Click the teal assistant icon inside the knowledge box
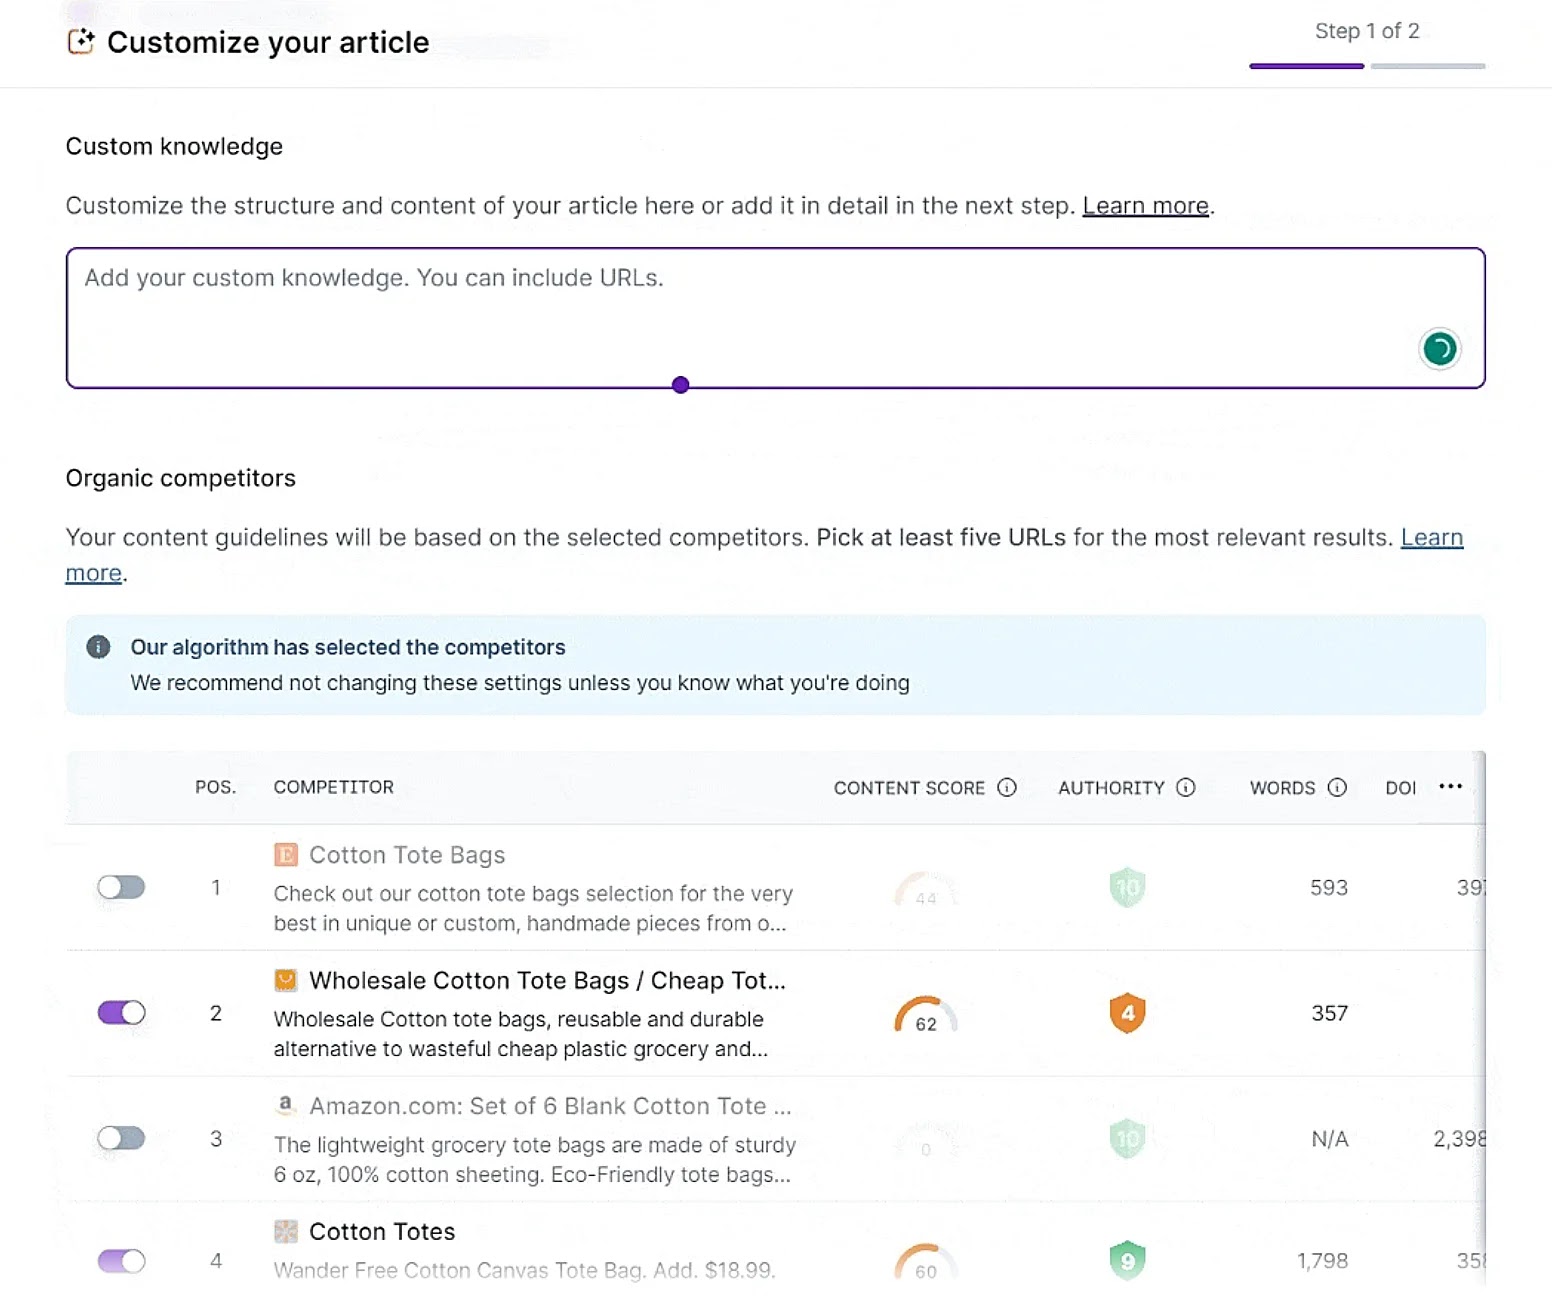The width and height of the screenshot is (1552, 1306). (x=1439, y=349)
